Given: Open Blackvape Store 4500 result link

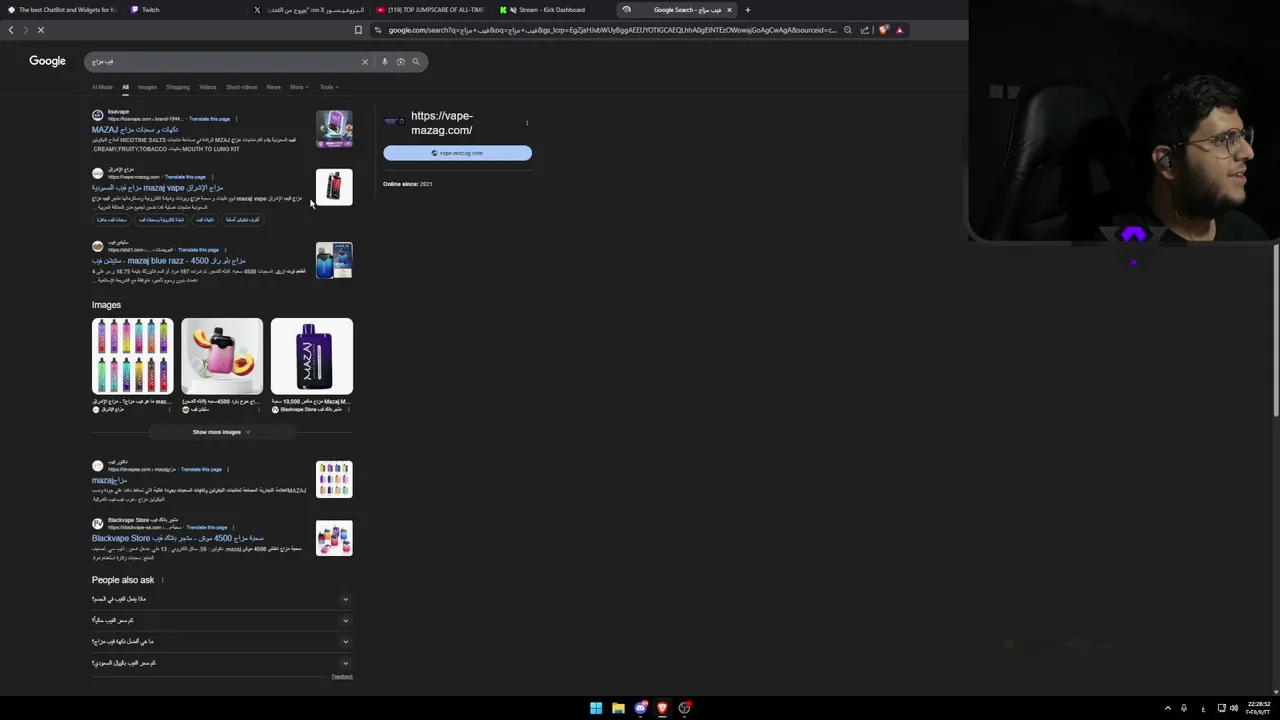Looking at the screenshot, I should 178,538.
